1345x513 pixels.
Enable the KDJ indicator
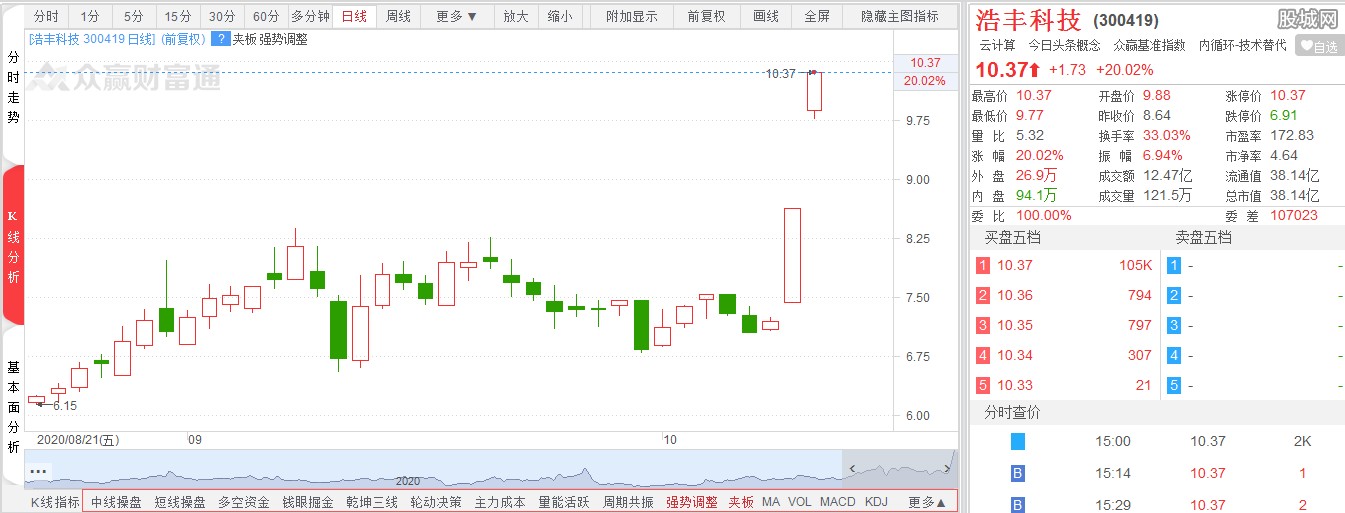coord(876,502)
